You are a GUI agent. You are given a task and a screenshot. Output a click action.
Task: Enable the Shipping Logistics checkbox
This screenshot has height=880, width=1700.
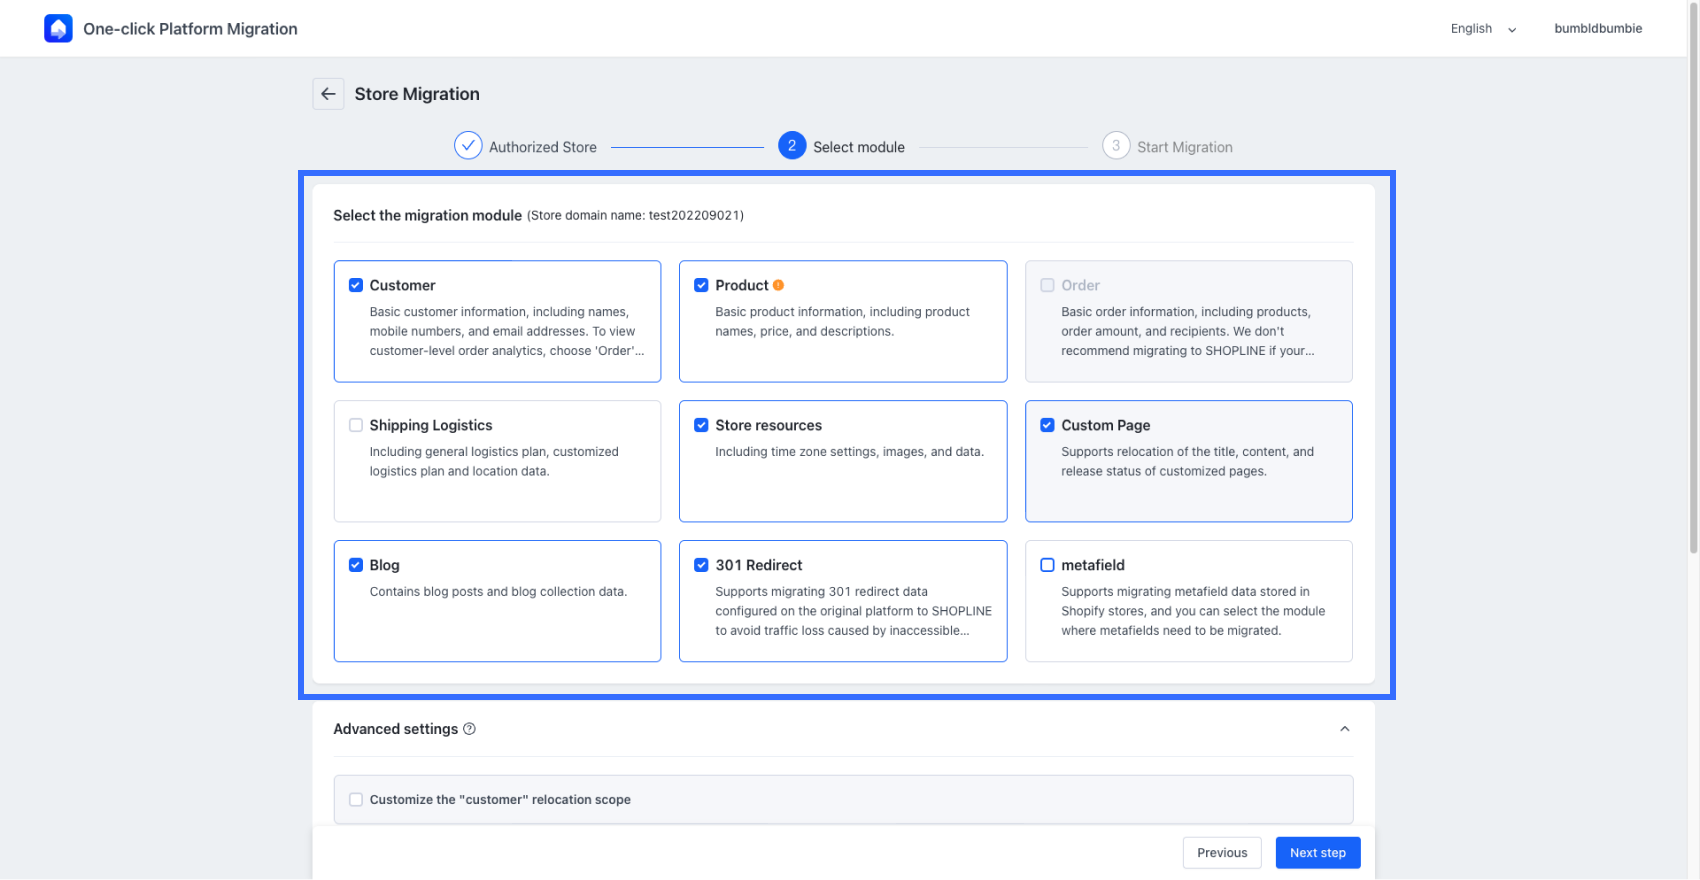[356, 425]
